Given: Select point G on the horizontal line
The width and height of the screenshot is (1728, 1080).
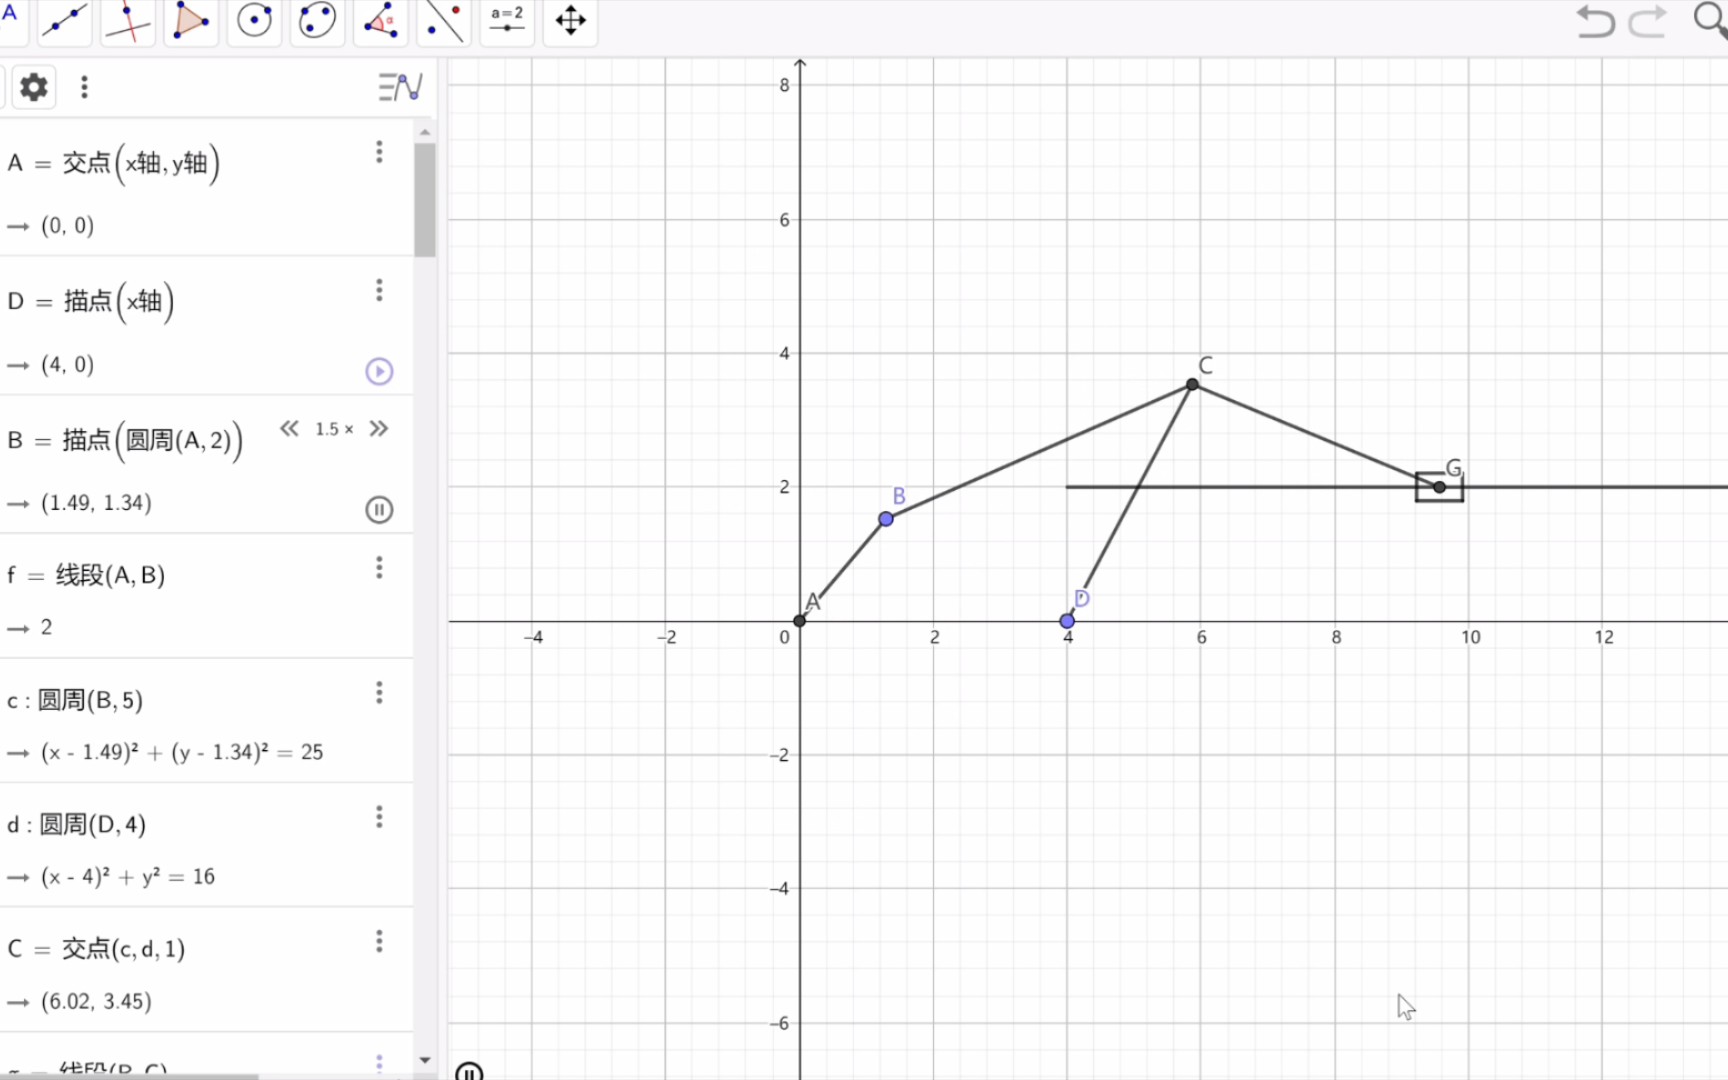Looking at the screenshot, I should (1439, 487).
